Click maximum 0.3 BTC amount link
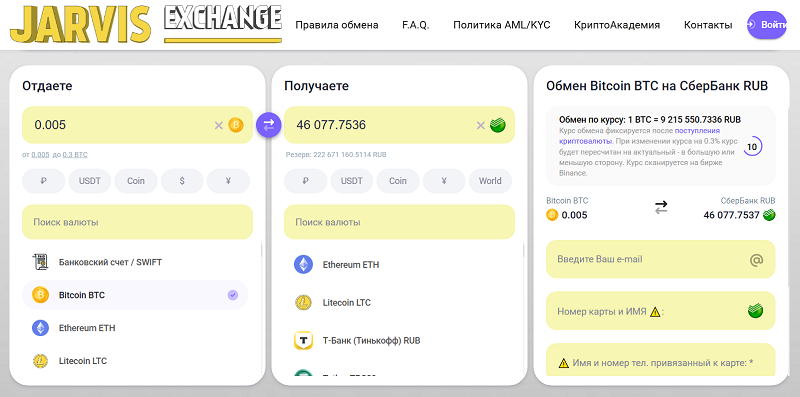Screen dimensions: 800x397 coord(75,155)
